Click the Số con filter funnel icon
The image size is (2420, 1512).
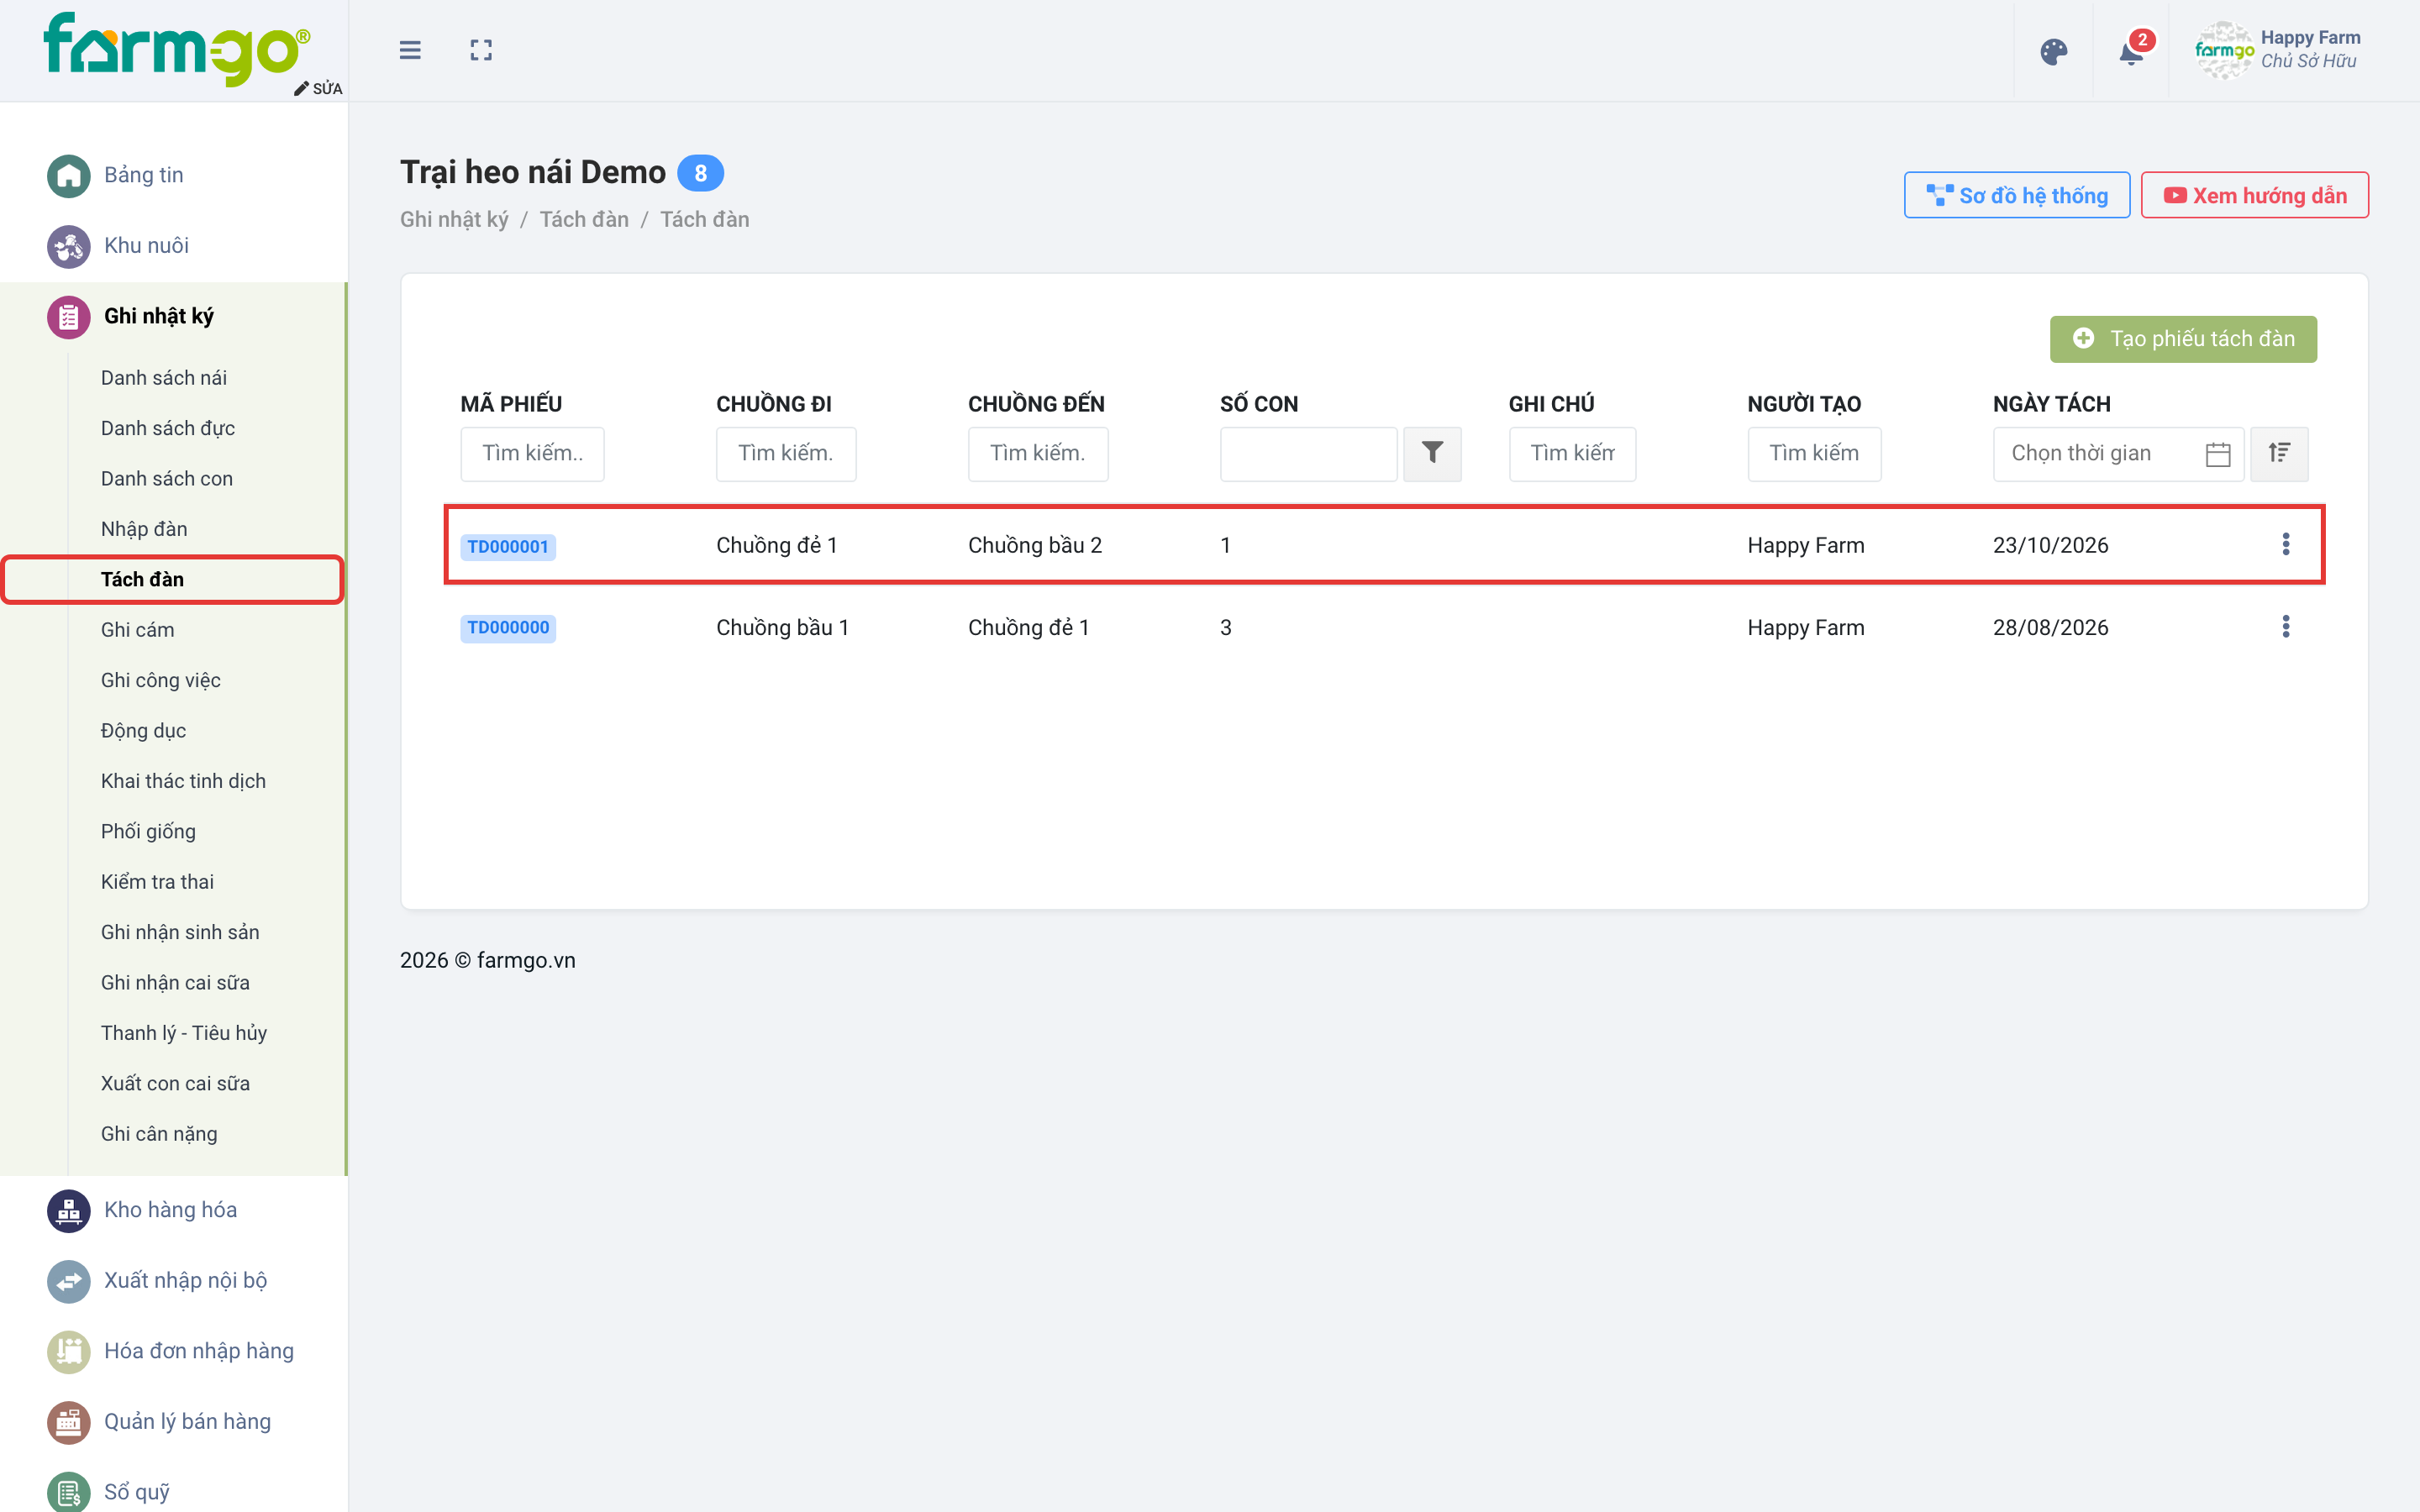click(1432, 454)
